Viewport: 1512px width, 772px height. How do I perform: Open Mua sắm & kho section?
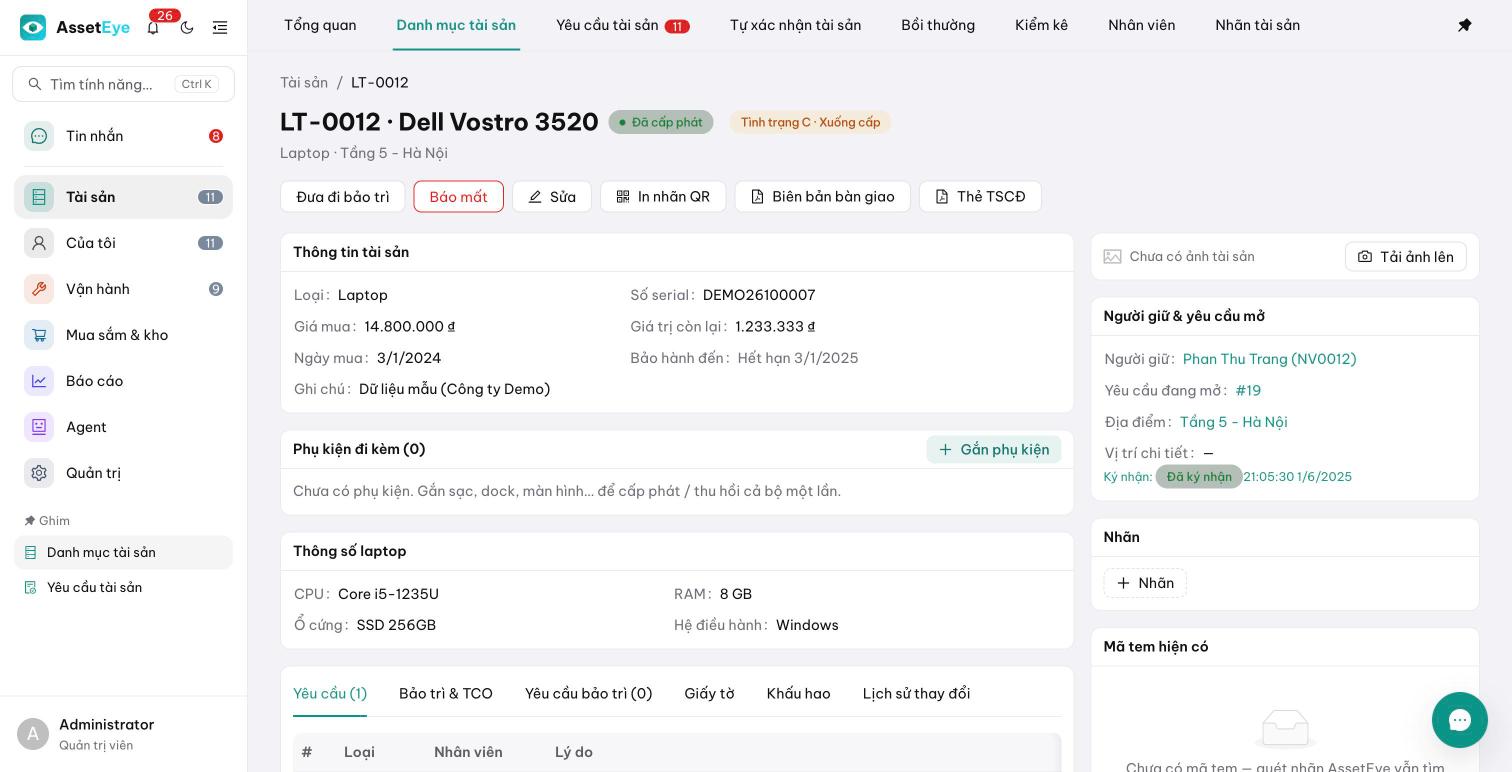pos(123,335)
